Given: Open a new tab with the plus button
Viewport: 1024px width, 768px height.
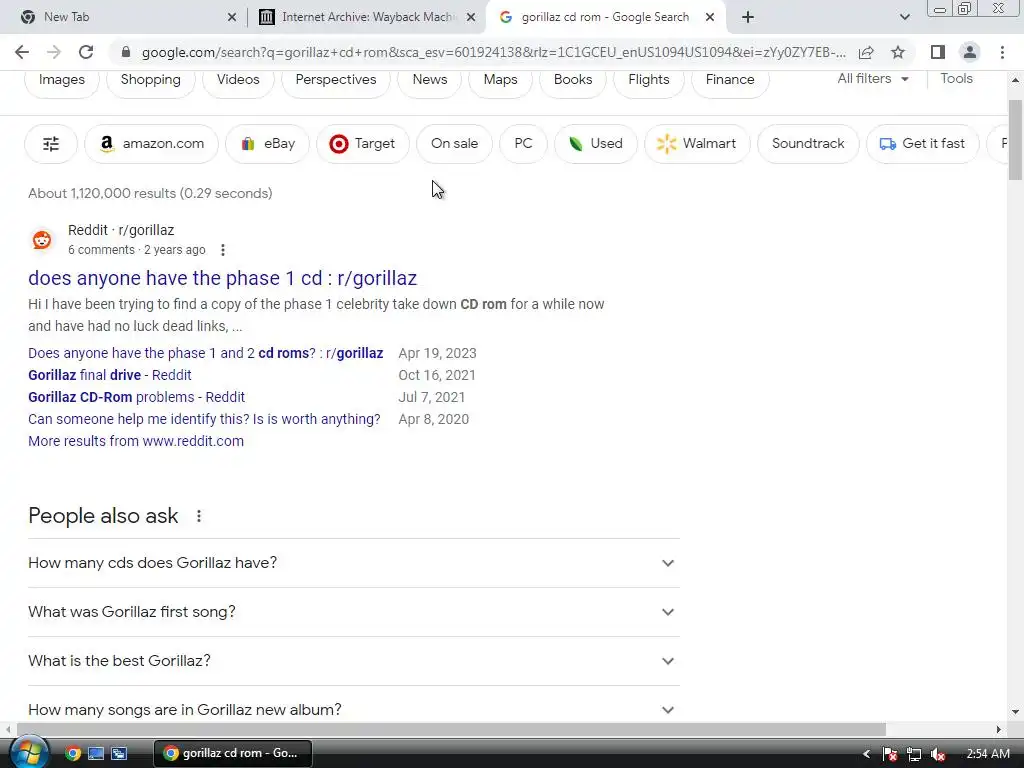Looking at the screenshot, I should pos(748,17).
